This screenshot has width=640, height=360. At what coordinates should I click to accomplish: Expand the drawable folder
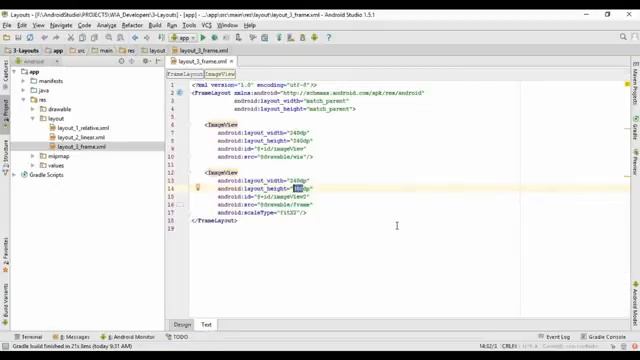coord(33,109)
